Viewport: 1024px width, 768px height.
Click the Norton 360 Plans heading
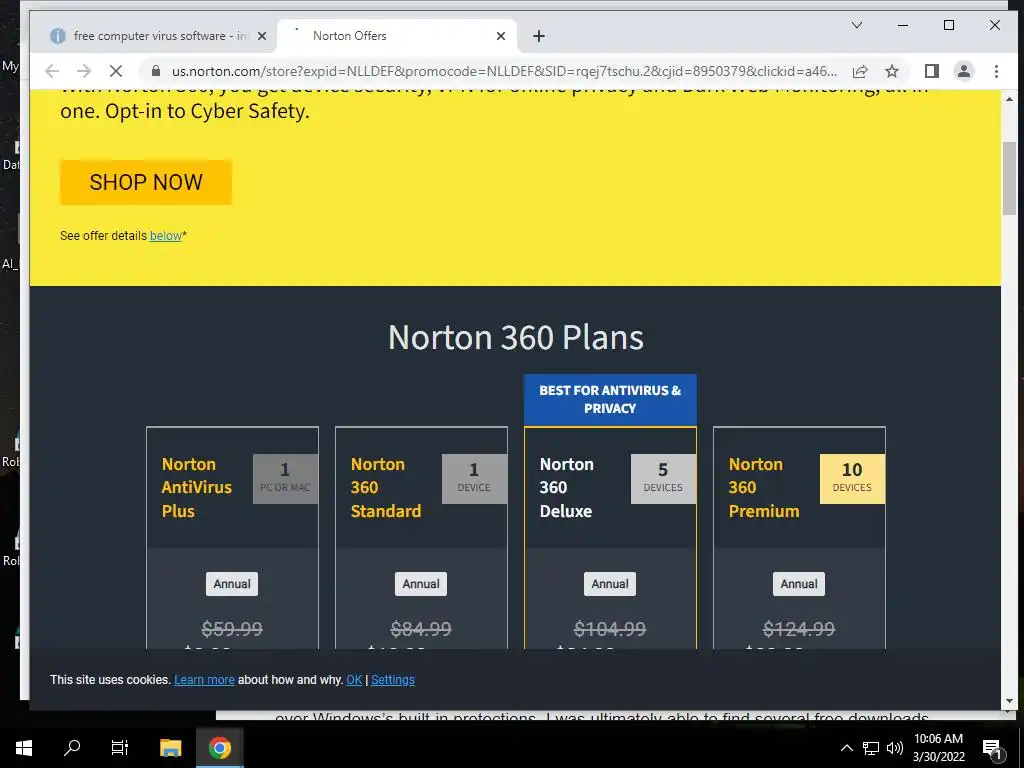(x=516, y=338)
